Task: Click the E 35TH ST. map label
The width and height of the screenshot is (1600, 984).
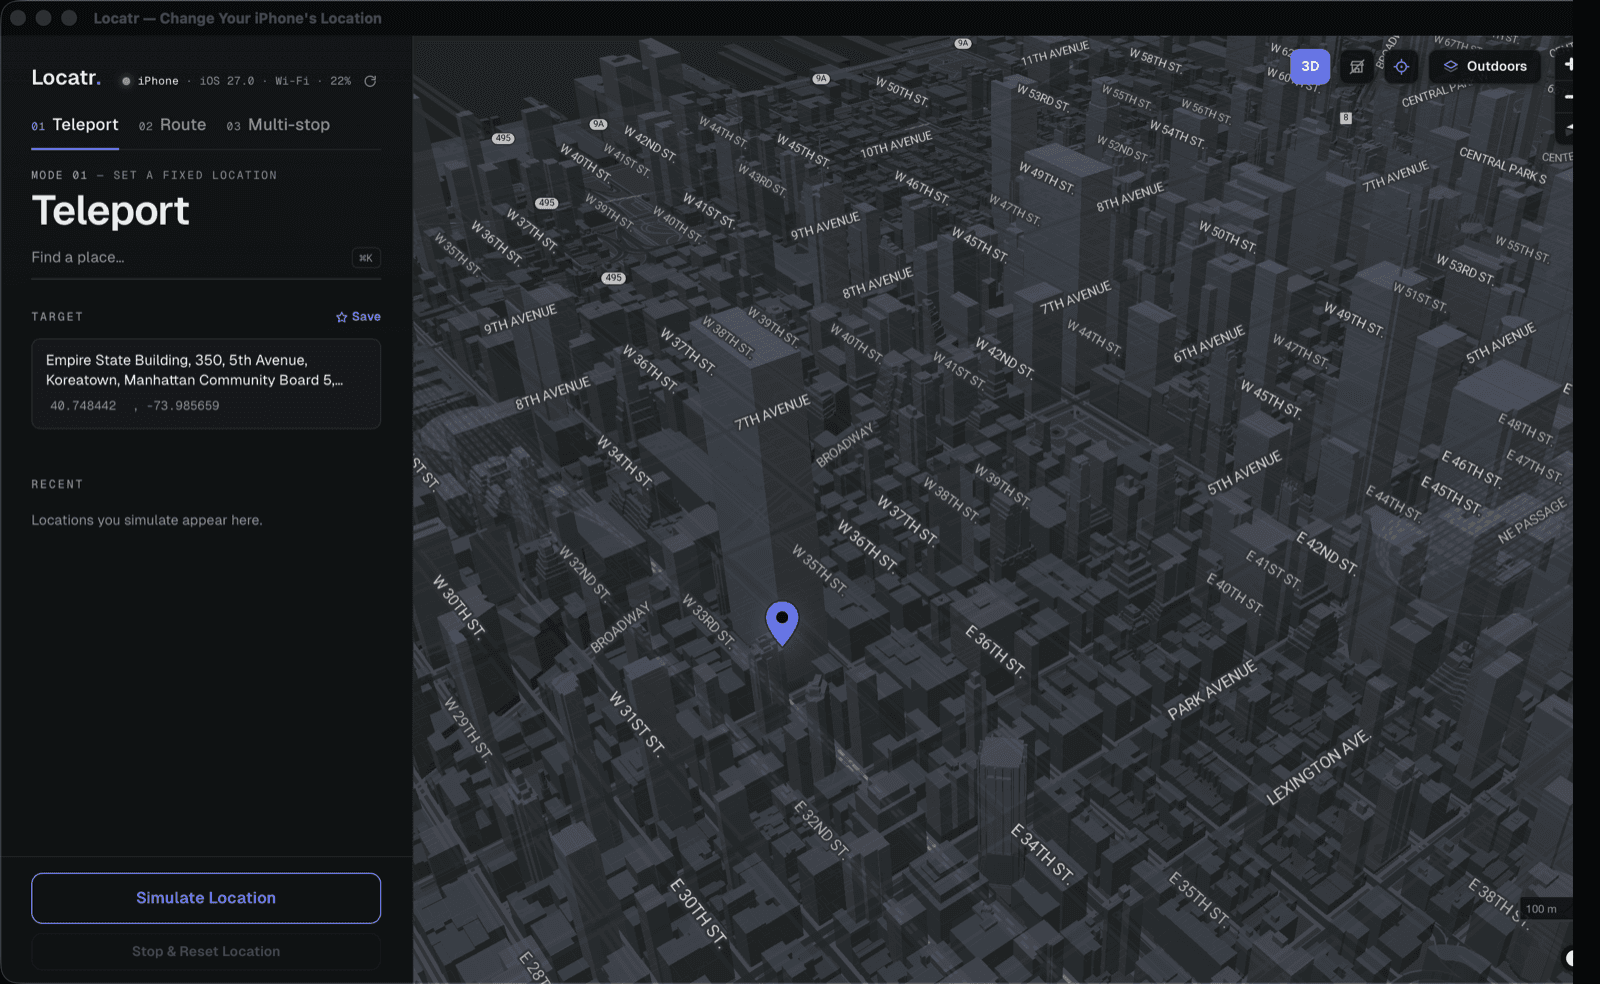Action: [1198, 898]
